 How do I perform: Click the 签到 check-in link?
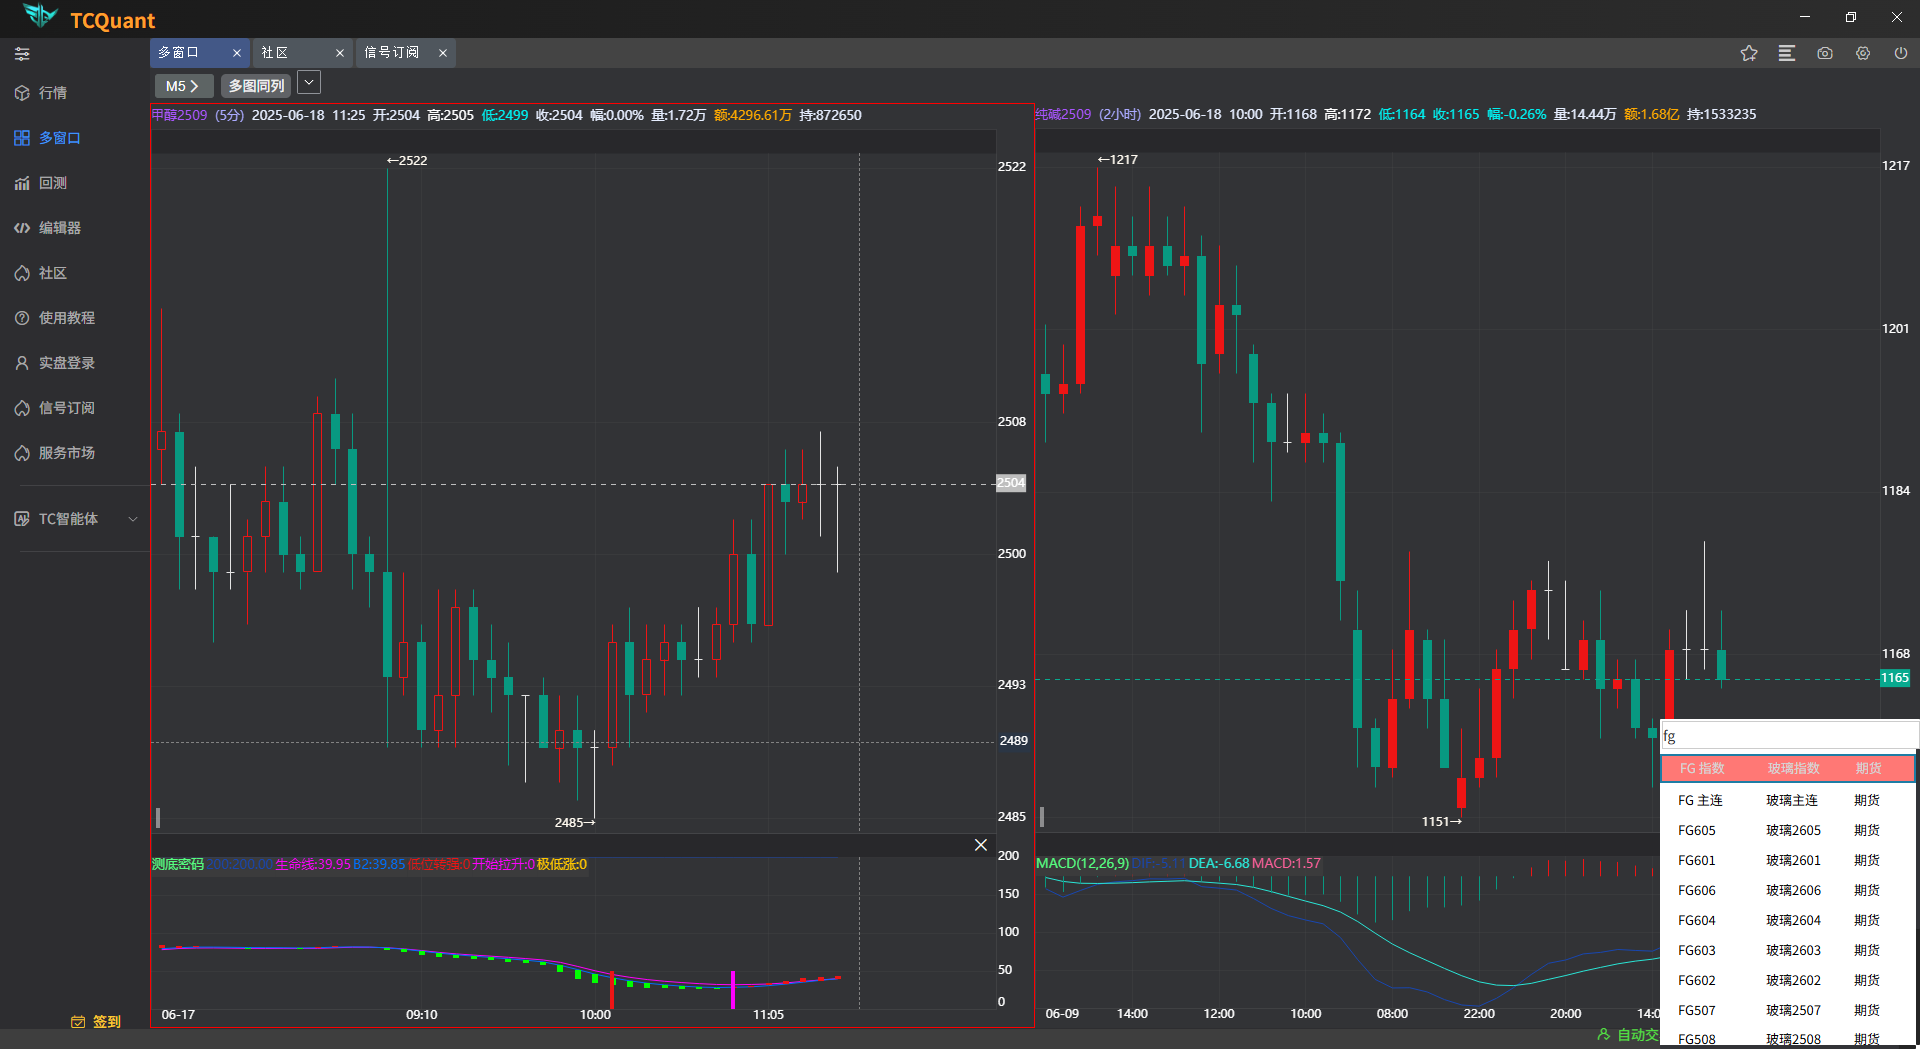[97, 1021]
